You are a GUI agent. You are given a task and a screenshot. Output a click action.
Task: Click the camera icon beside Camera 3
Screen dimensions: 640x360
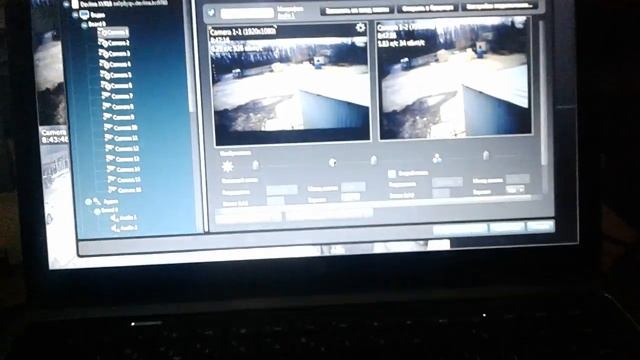(x=104, y=53)
